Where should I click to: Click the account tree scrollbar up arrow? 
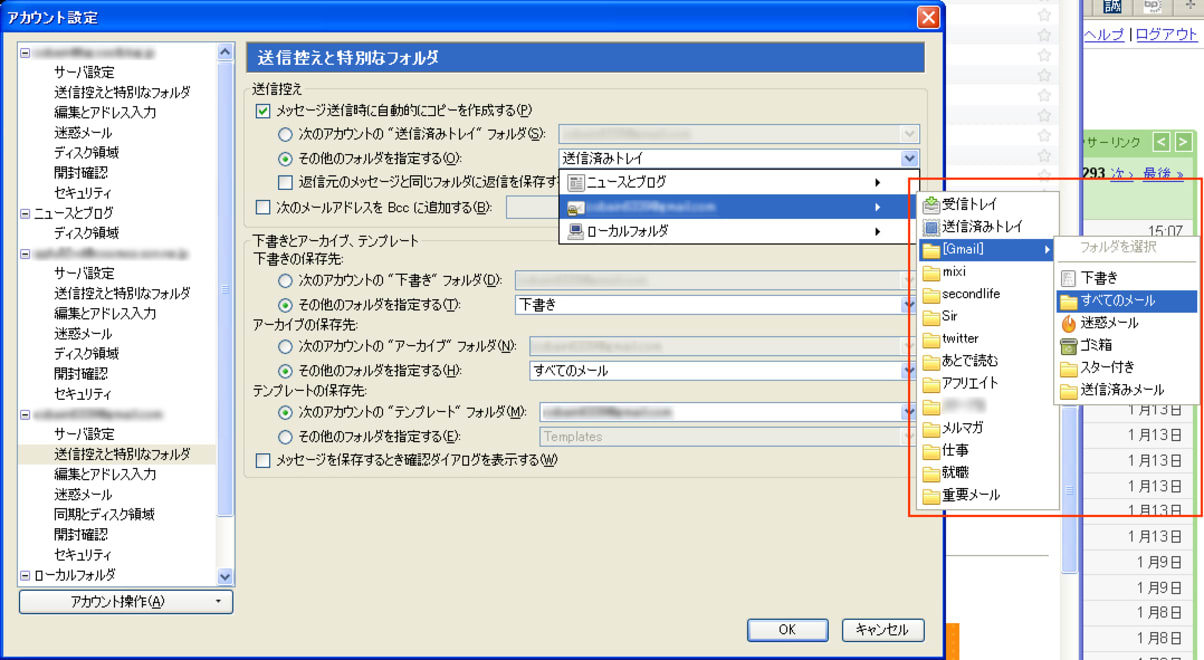[225, 52]
